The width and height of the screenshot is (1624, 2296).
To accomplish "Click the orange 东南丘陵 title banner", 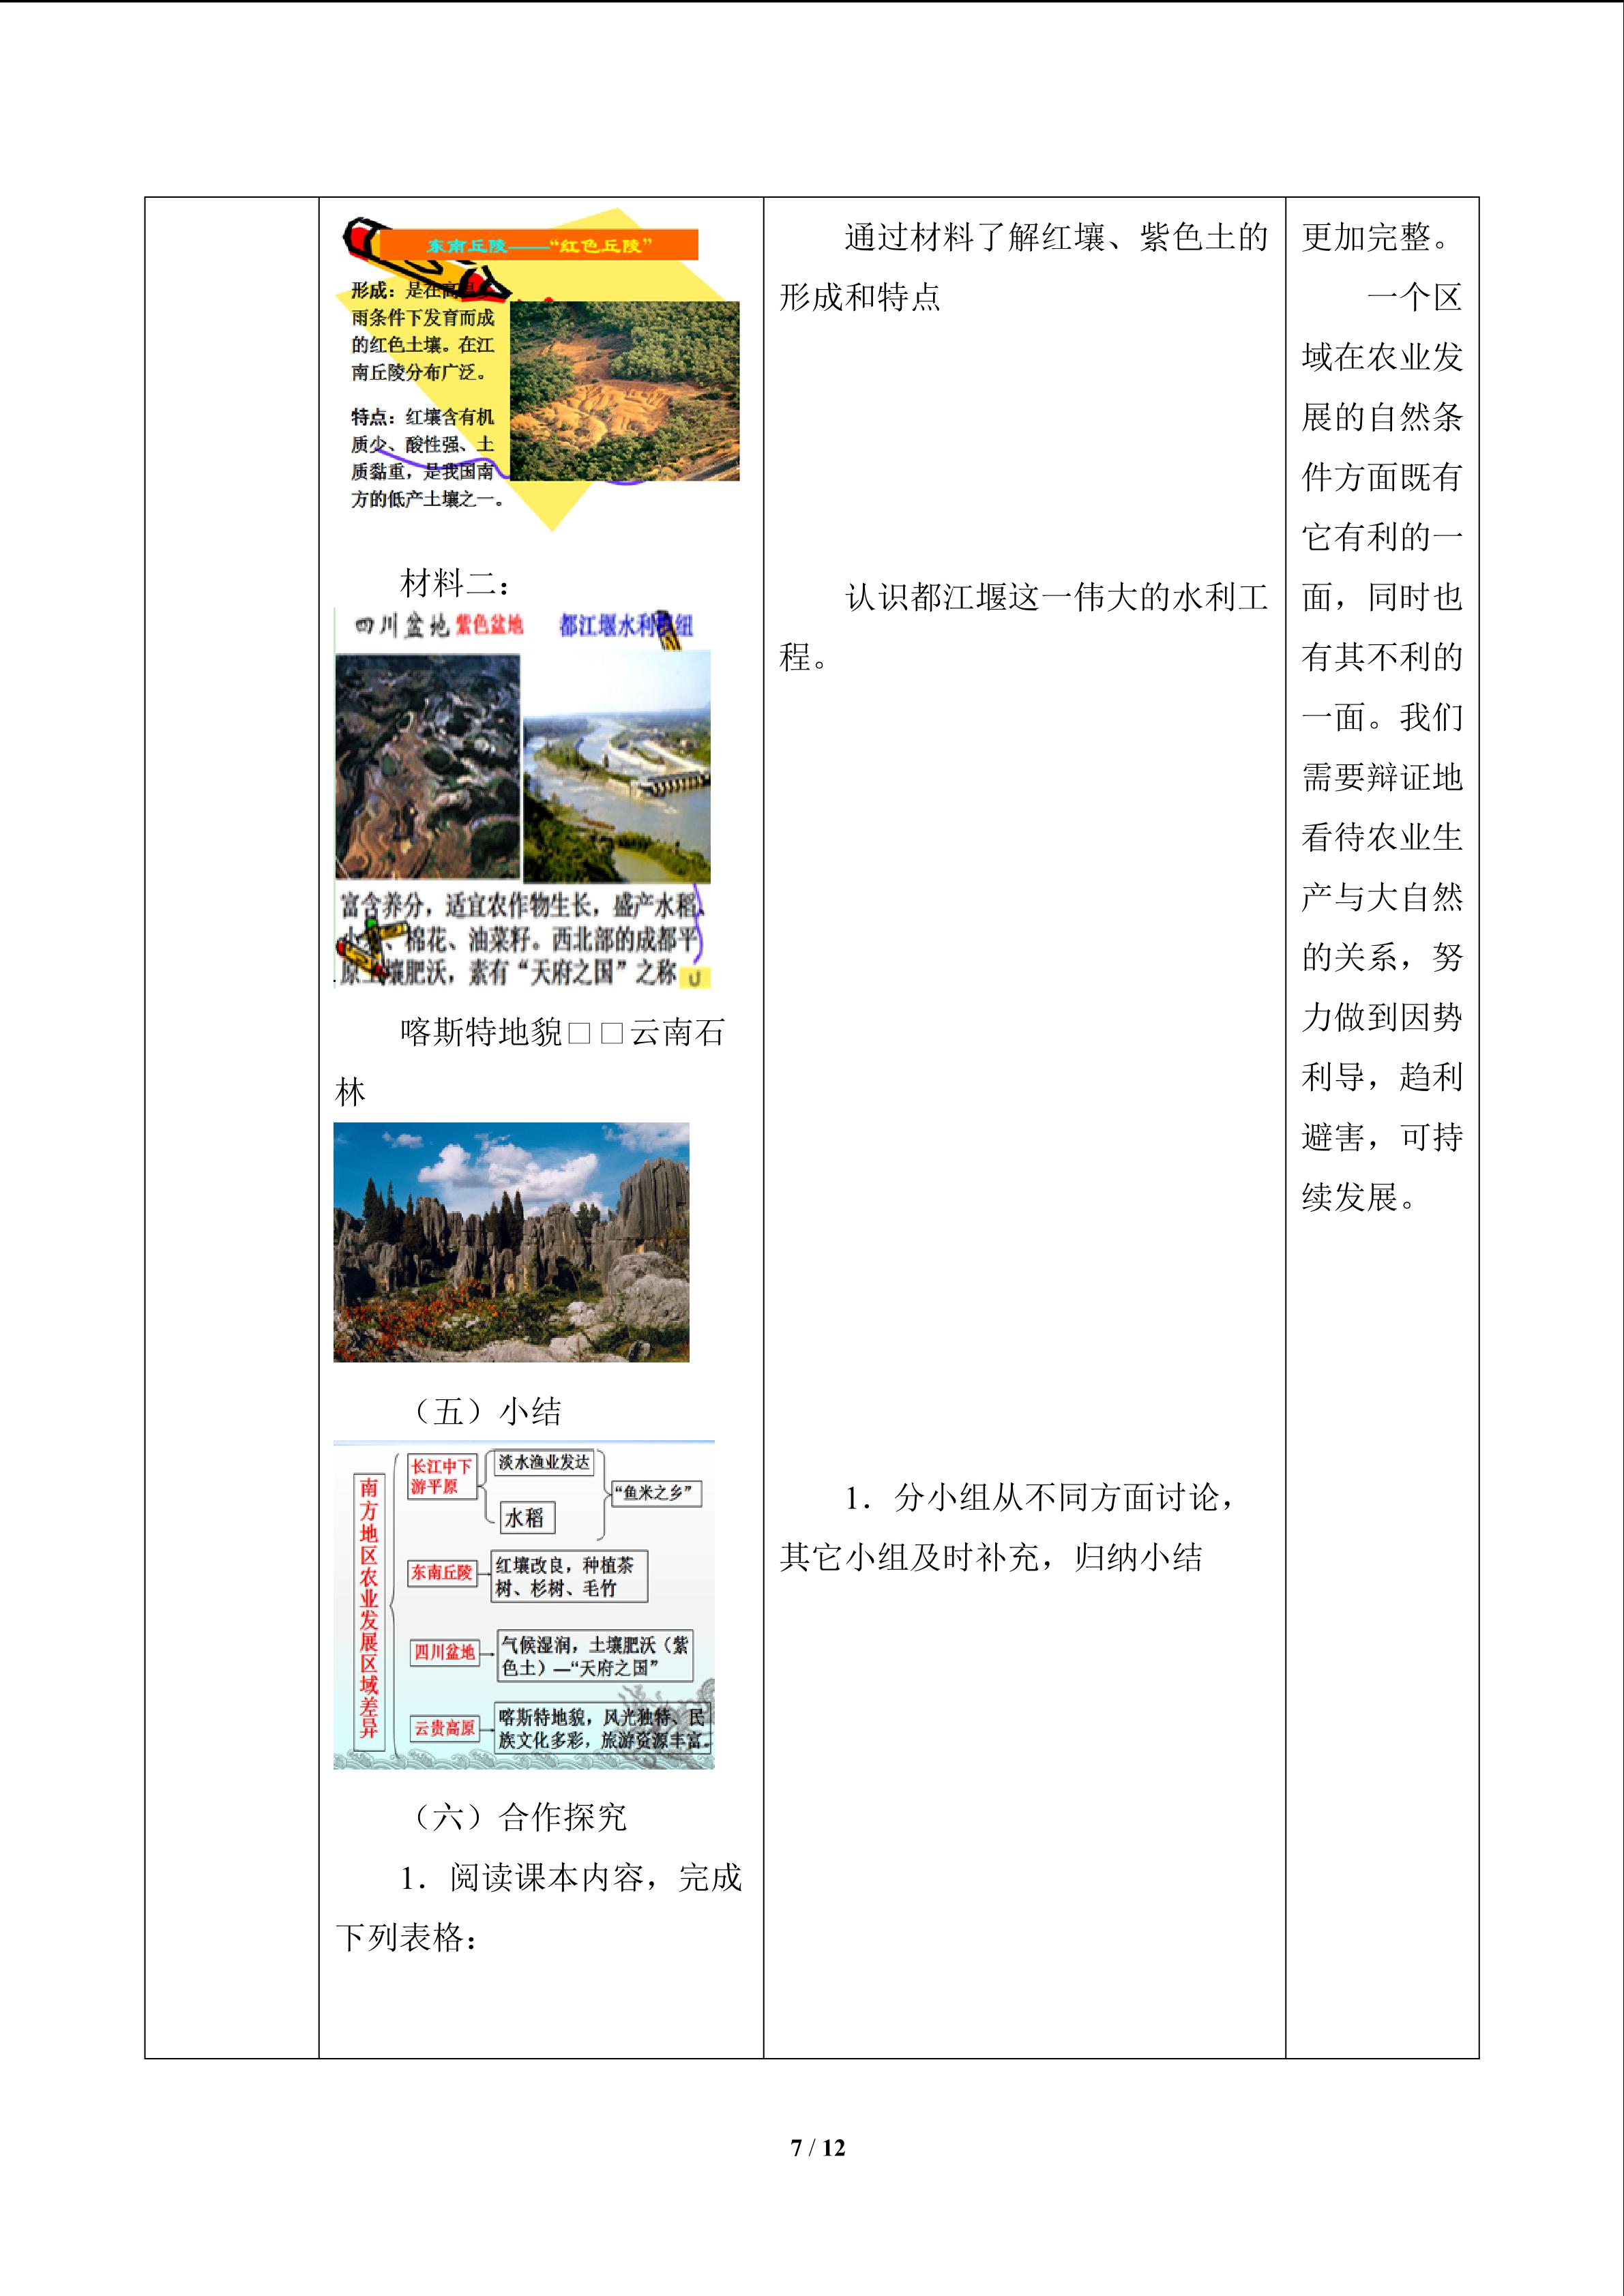I will (x=539, y=245).
